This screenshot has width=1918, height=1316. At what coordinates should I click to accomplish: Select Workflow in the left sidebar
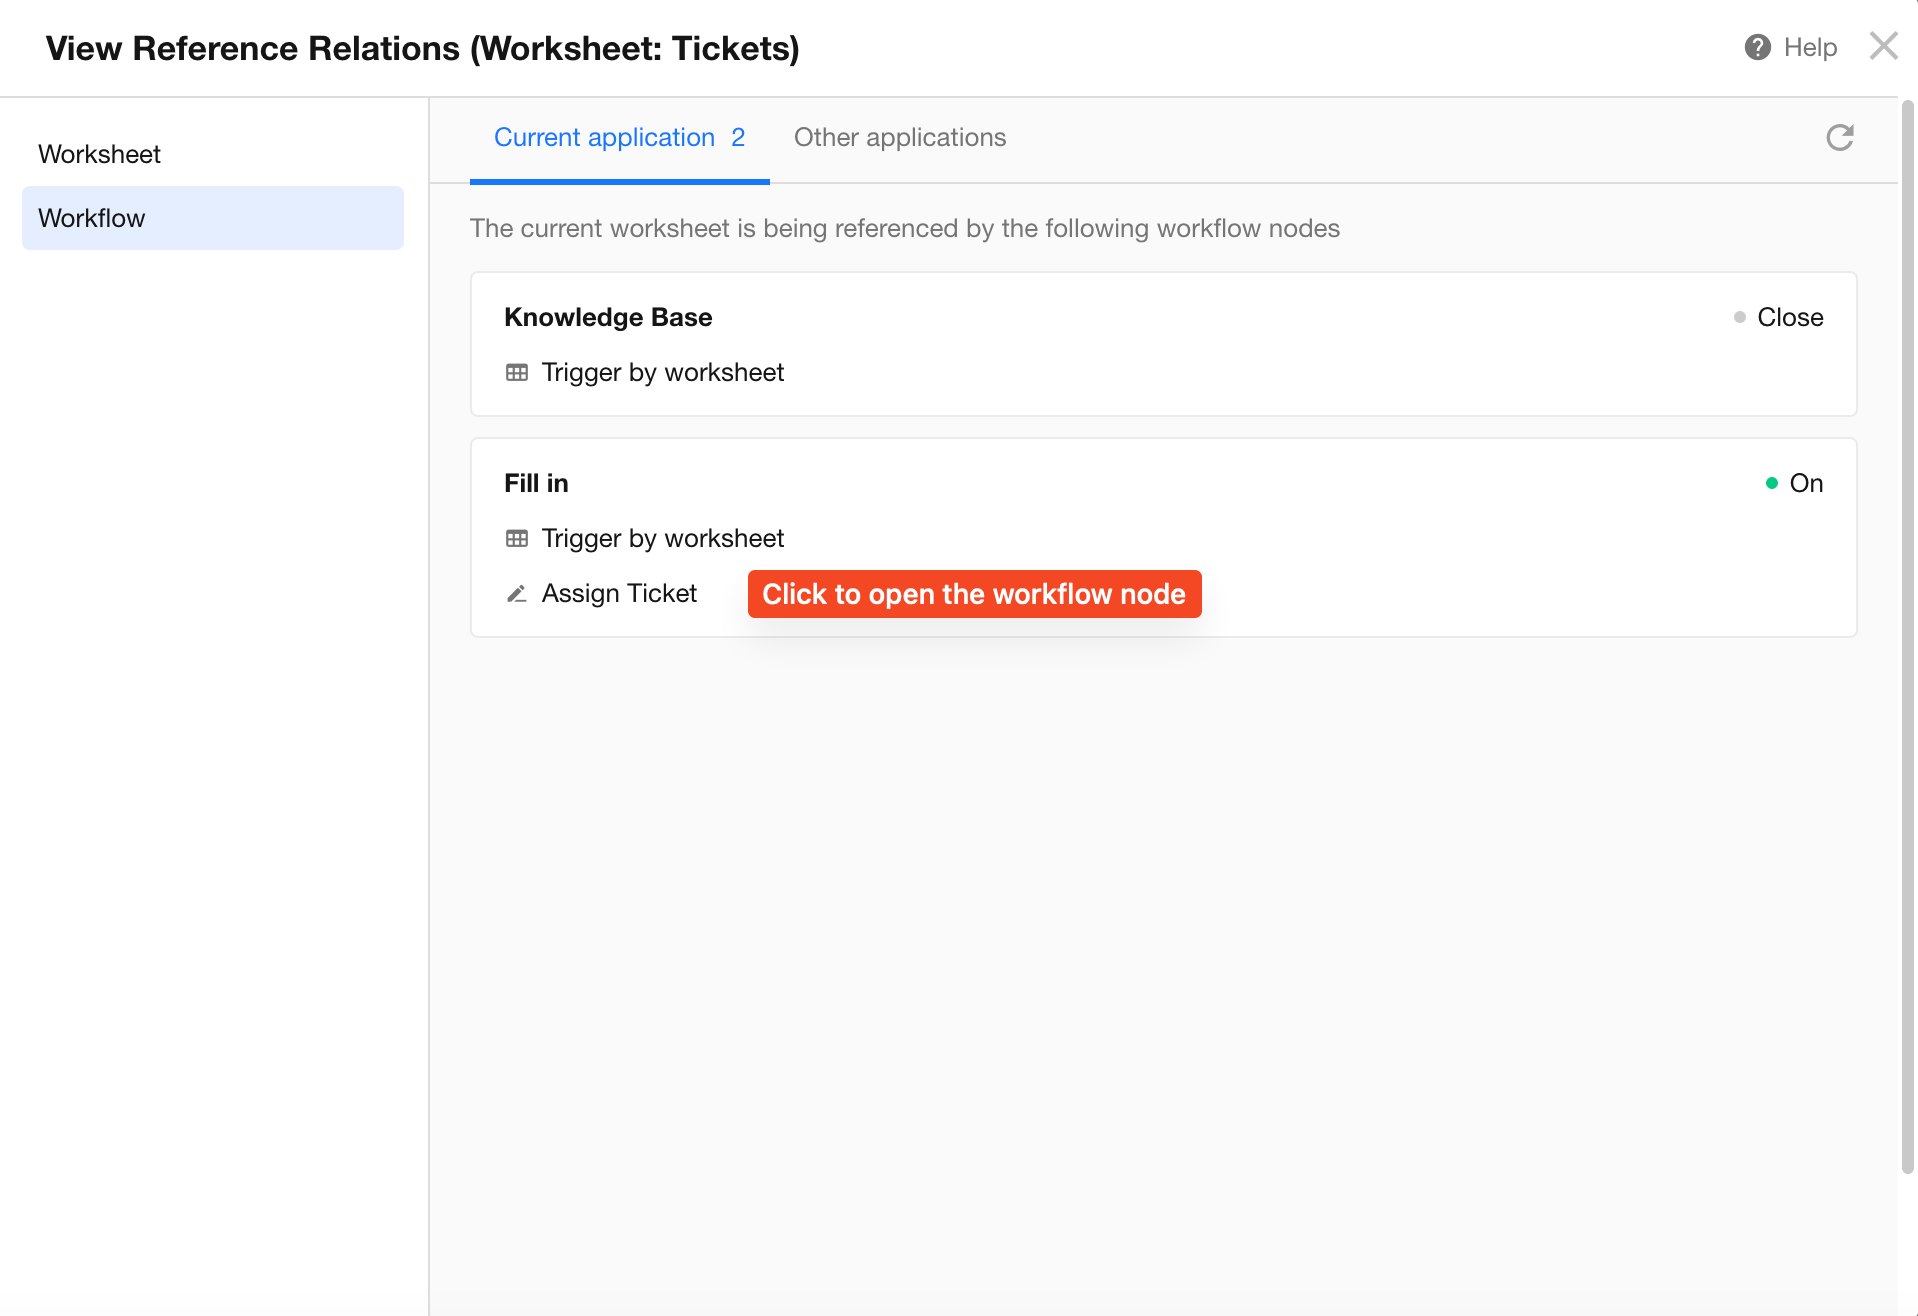[213, 218]
